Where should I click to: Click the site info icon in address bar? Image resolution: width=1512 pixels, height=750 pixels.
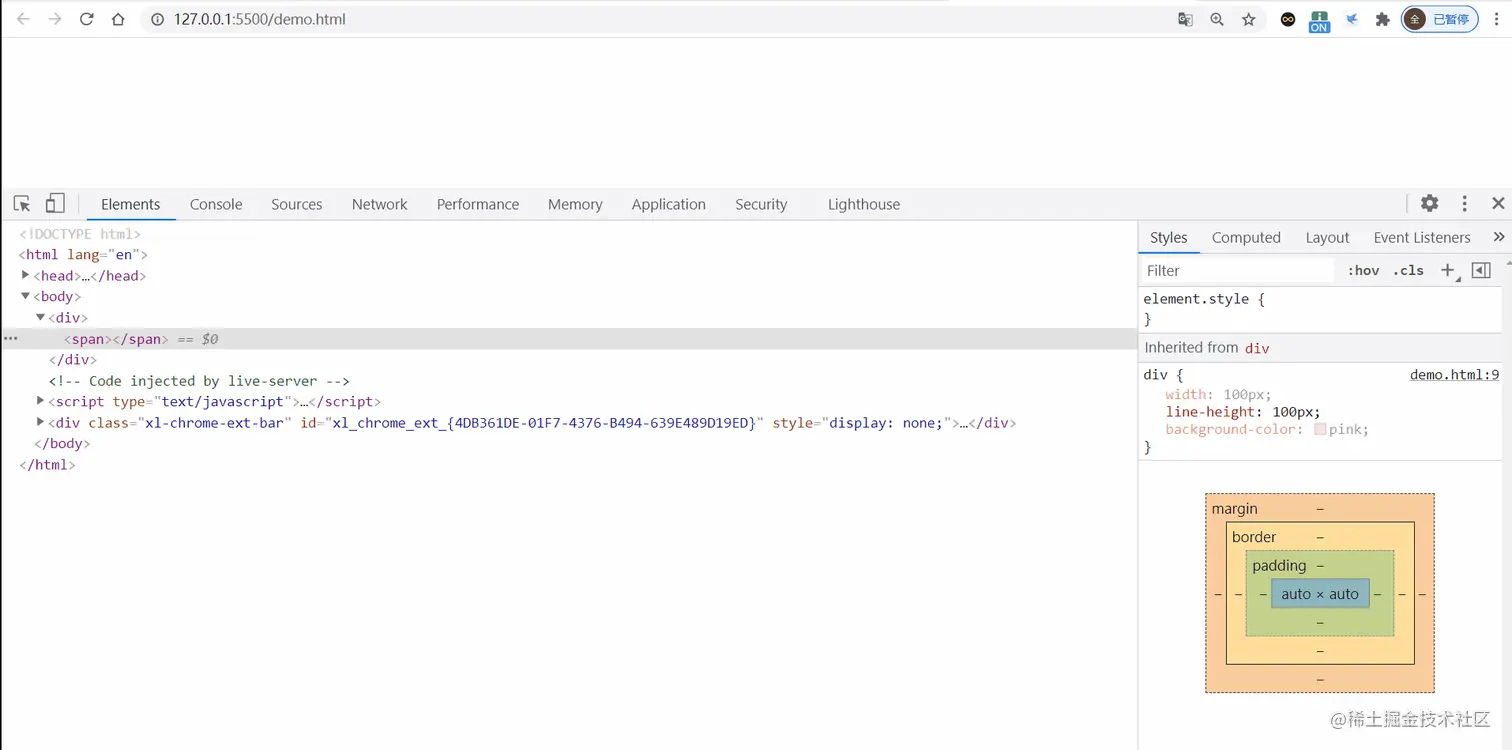157,19
